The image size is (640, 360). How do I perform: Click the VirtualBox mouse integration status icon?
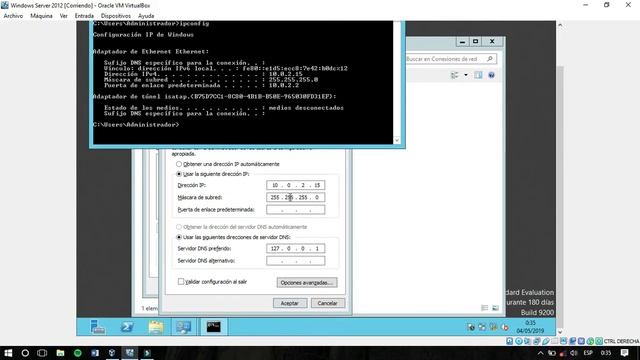[590, 341]
